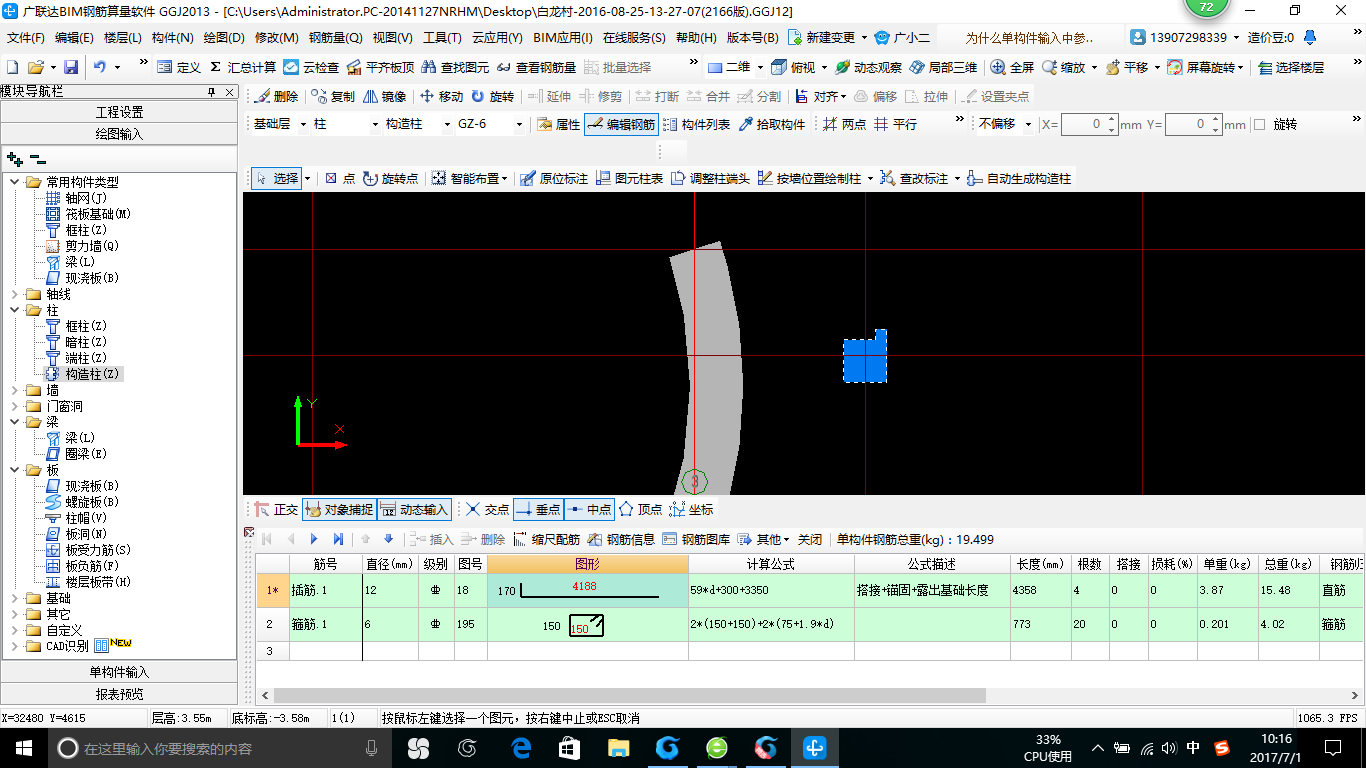Toggle 顶点 vertex snap
This screenshot has width=1366, height=768.
click(x=640, y=510)
